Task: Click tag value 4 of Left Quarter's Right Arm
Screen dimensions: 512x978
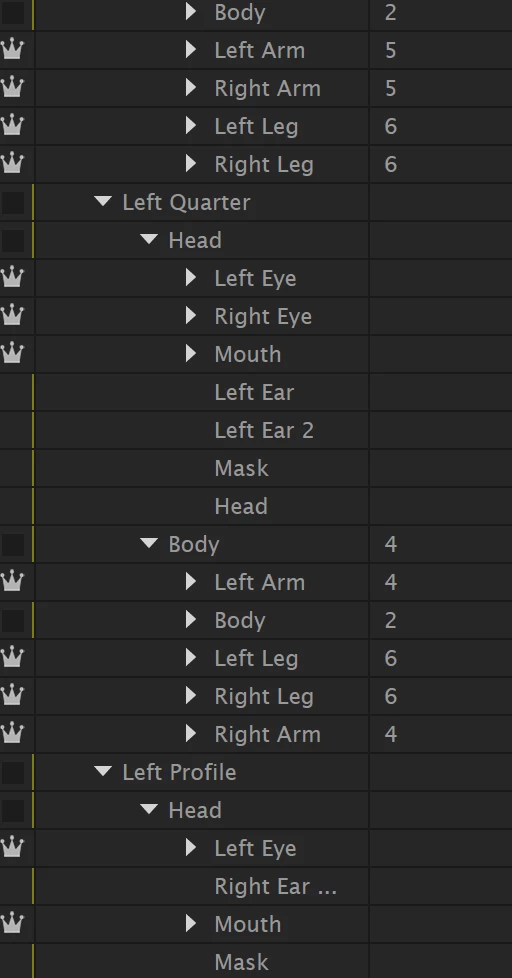Action: (390, 734)
